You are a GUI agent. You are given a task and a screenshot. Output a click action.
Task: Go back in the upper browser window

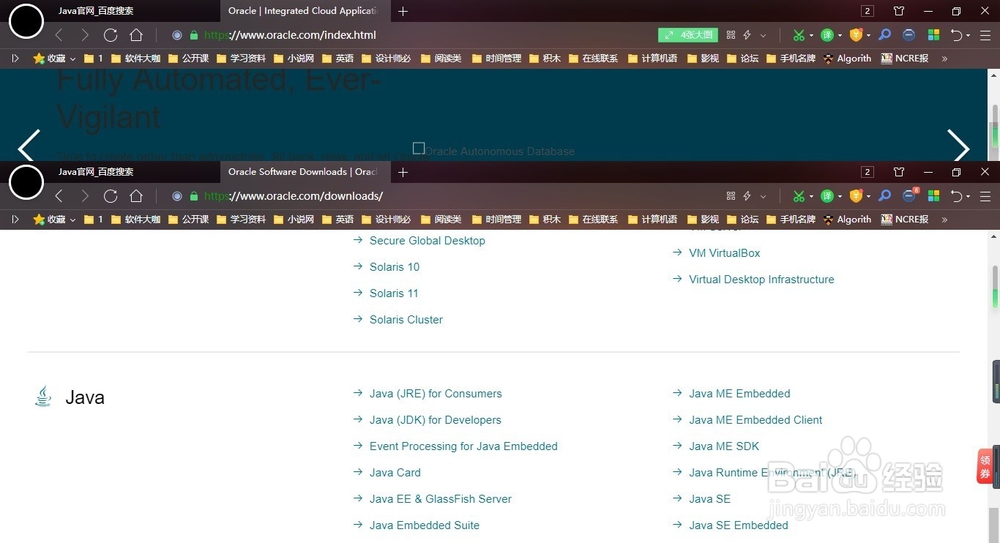59,35
